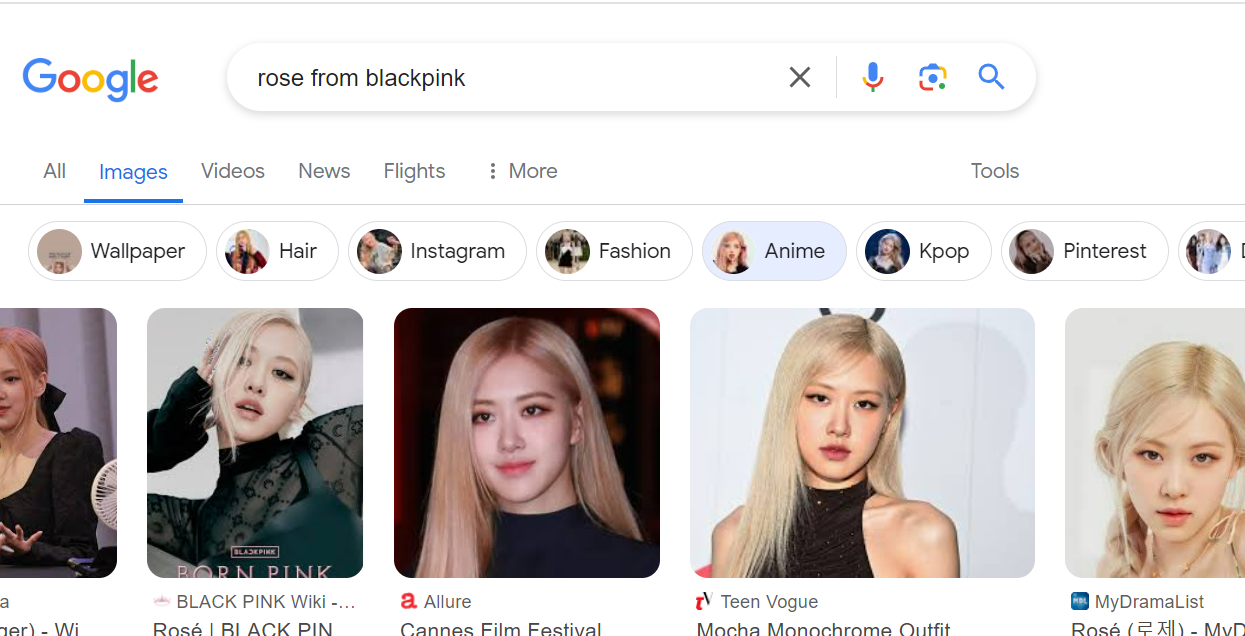Click the MyDramaList source link
Image resolution: width=1245 pixels, height=636 pixels.
coord(1150,602)
